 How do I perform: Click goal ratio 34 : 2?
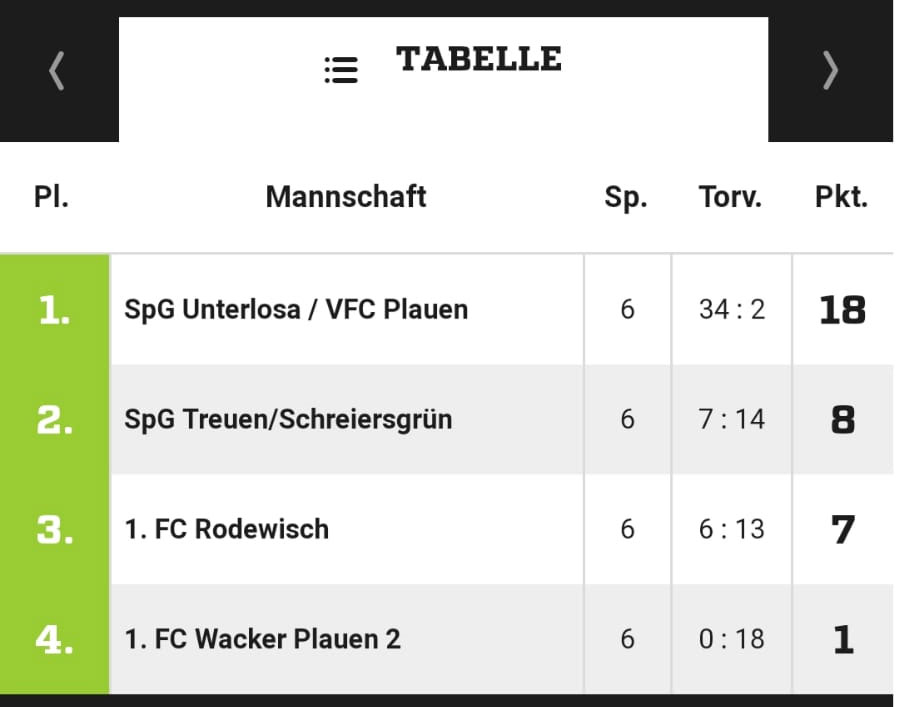tap(732, 310)
